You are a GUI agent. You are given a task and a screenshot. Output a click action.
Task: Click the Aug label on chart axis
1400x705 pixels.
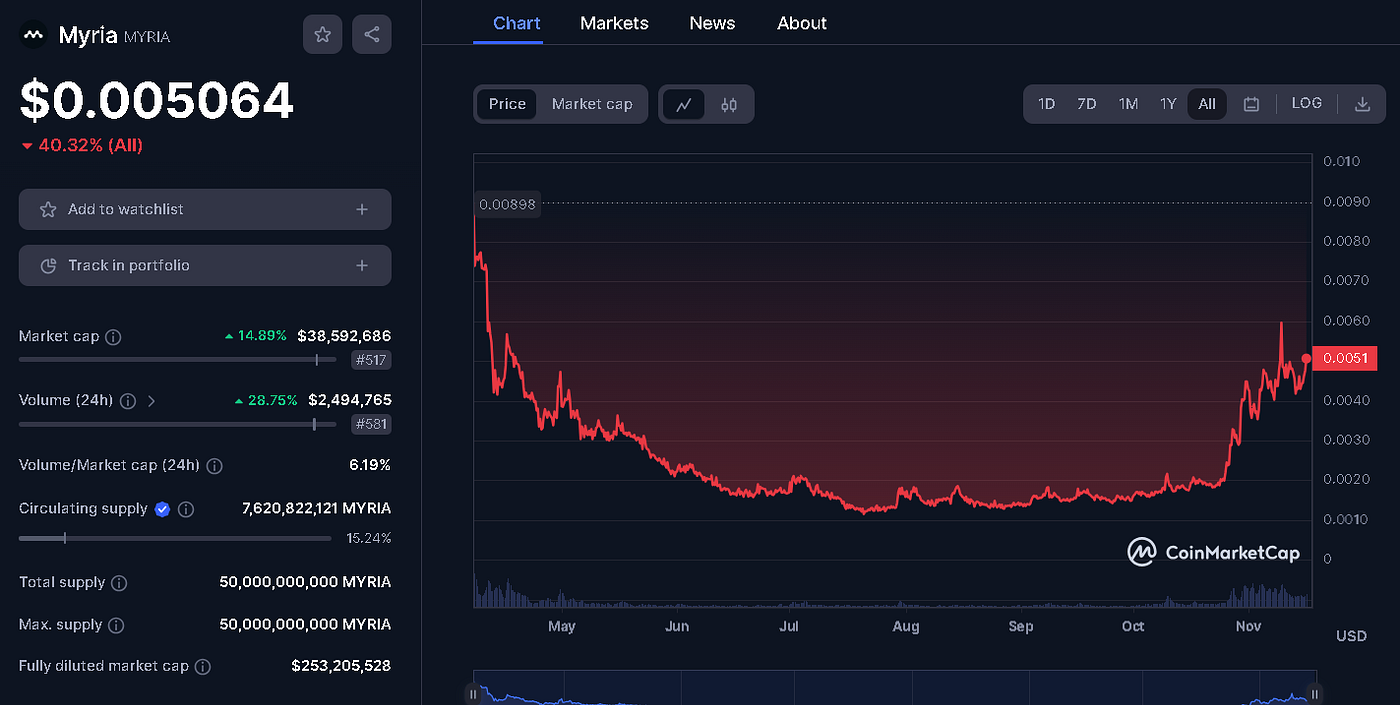click(906, 626)
